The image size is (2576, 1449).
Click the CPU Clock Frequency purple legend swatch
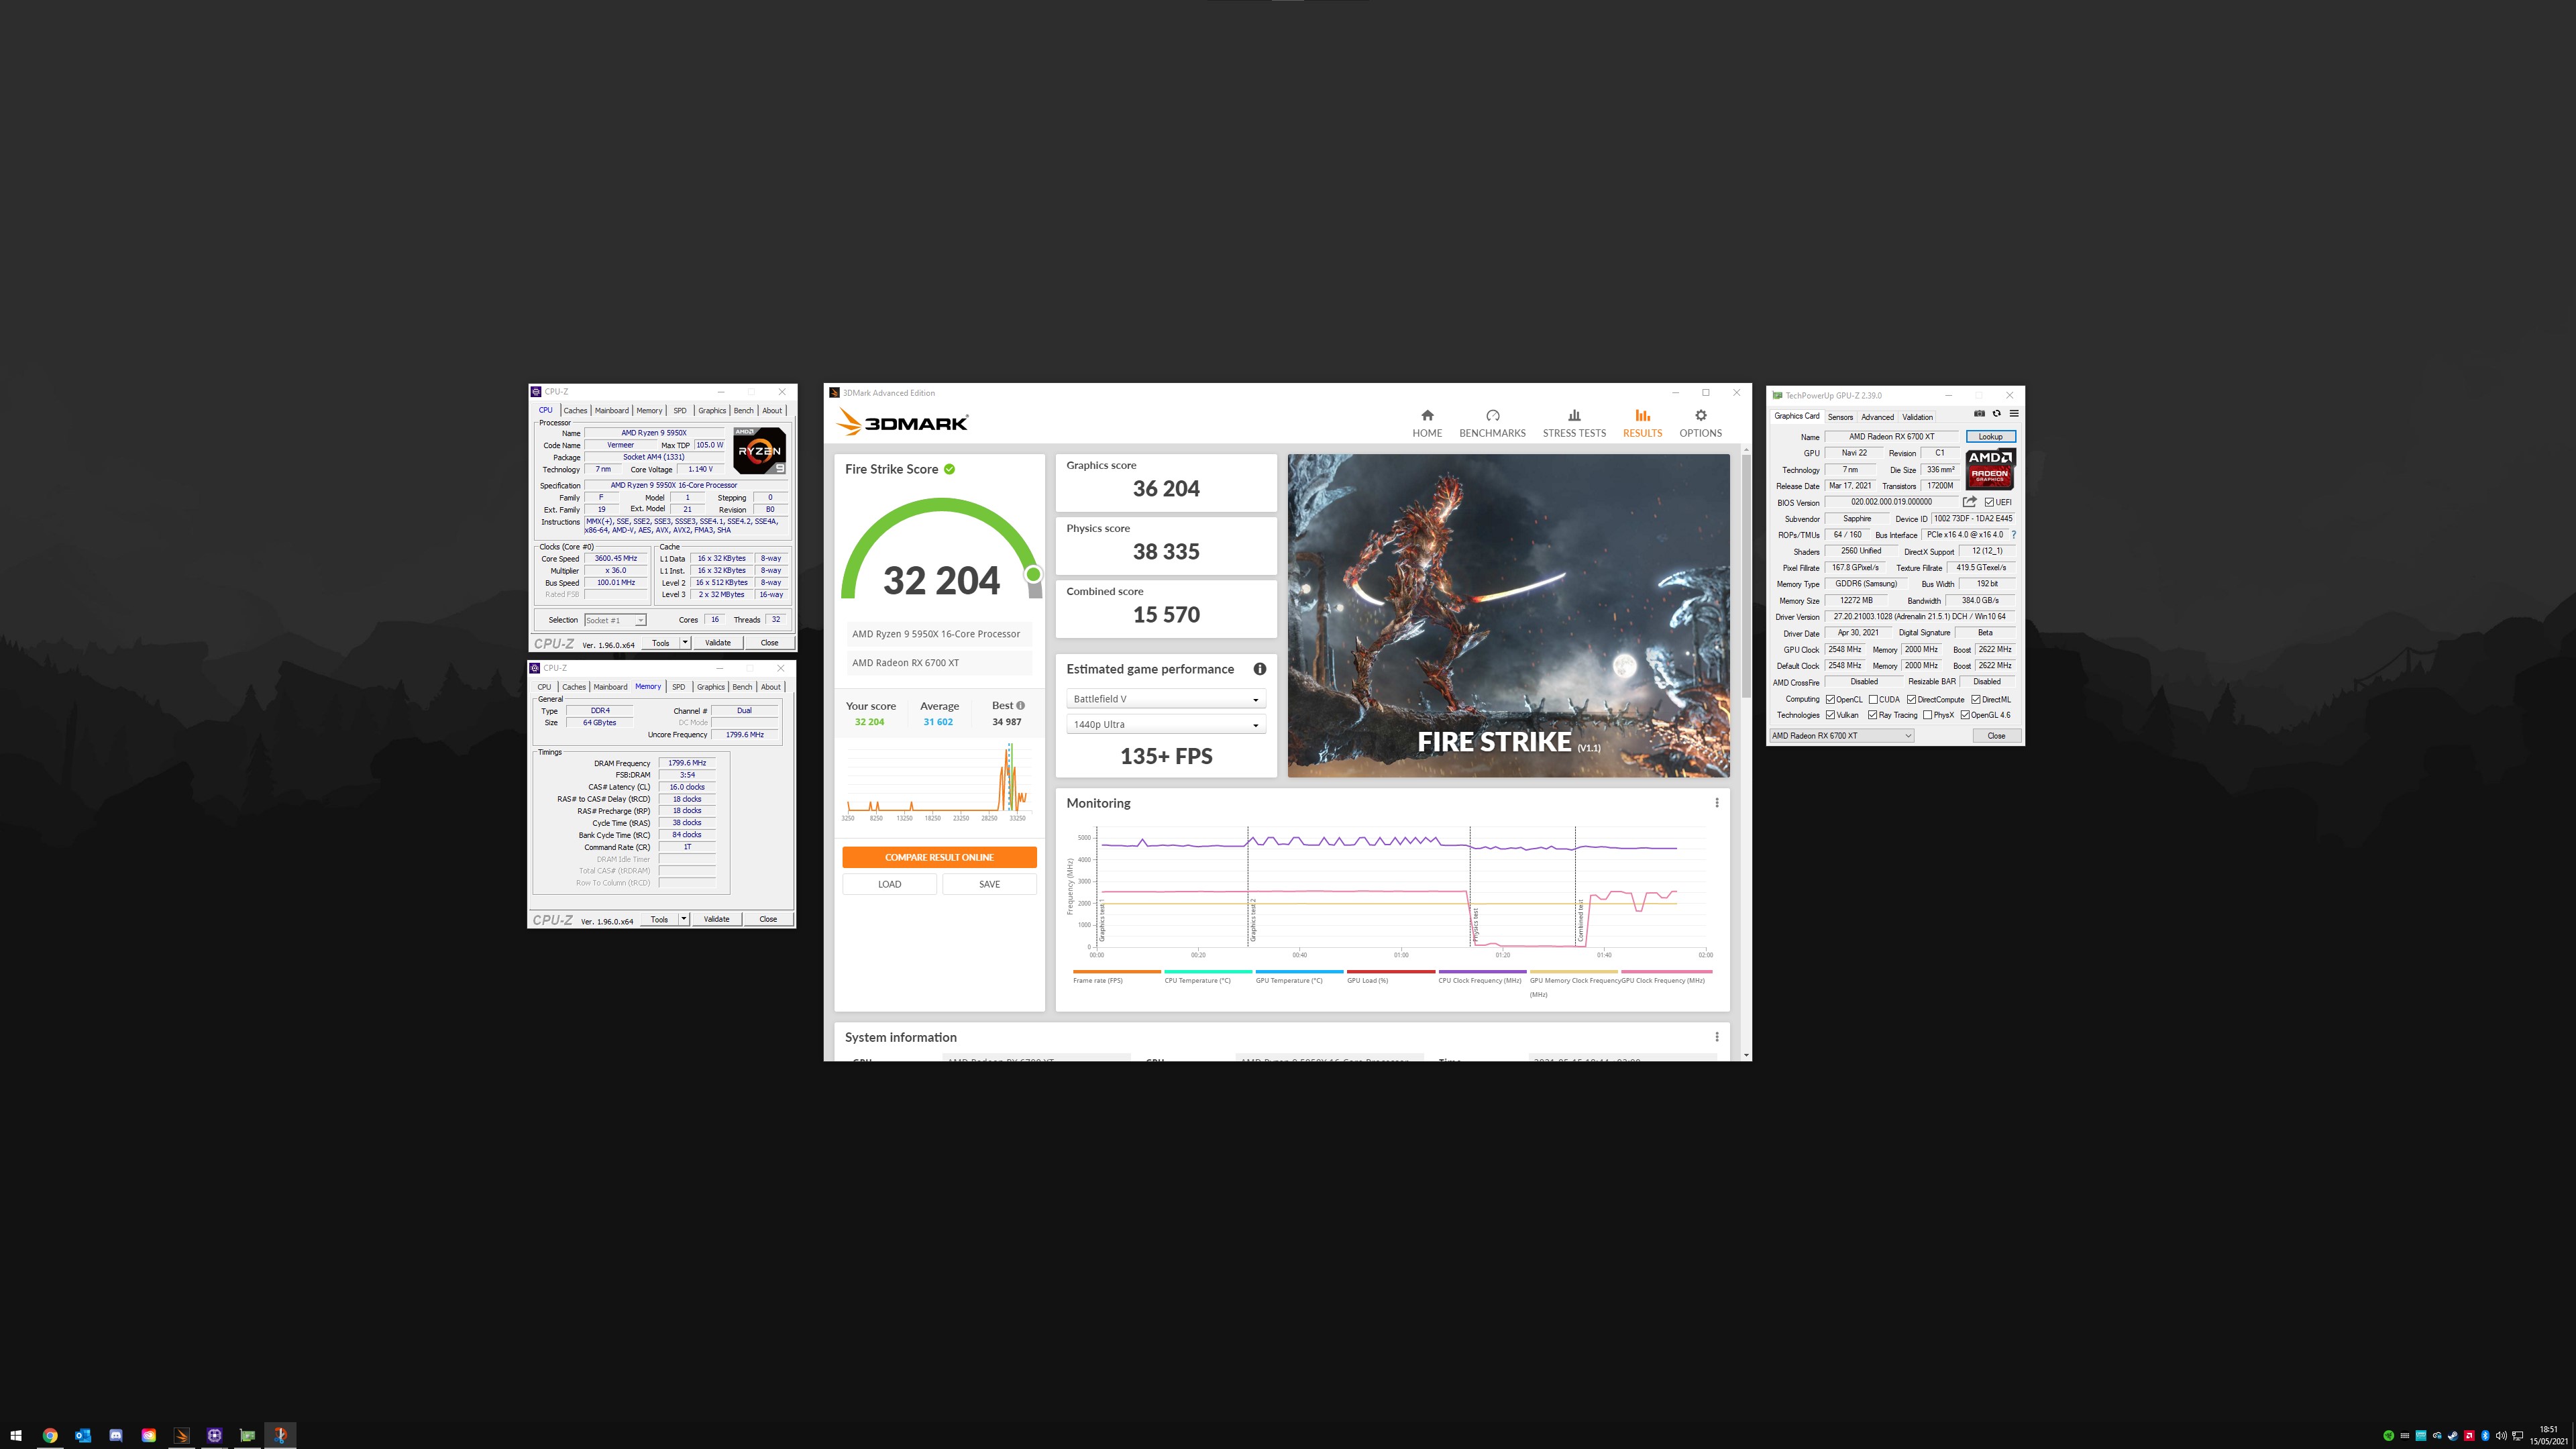click(x=1482, y=971)
